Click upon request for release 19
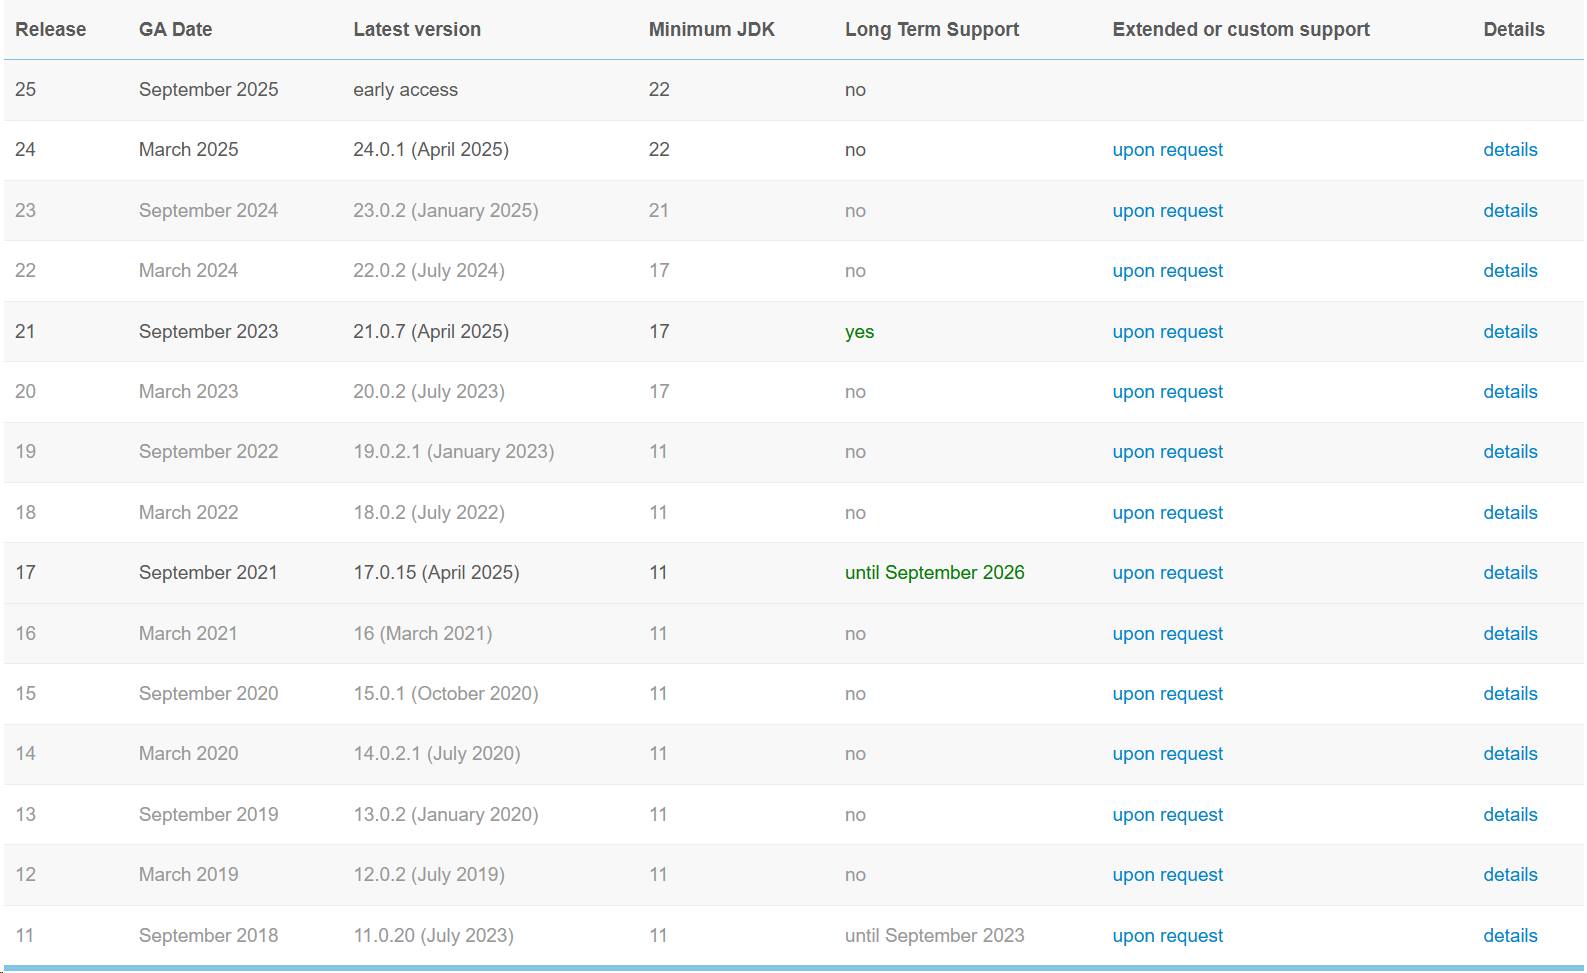Image resolution: width=1587 pixels, height=973 pixels. click(1167, 452)
